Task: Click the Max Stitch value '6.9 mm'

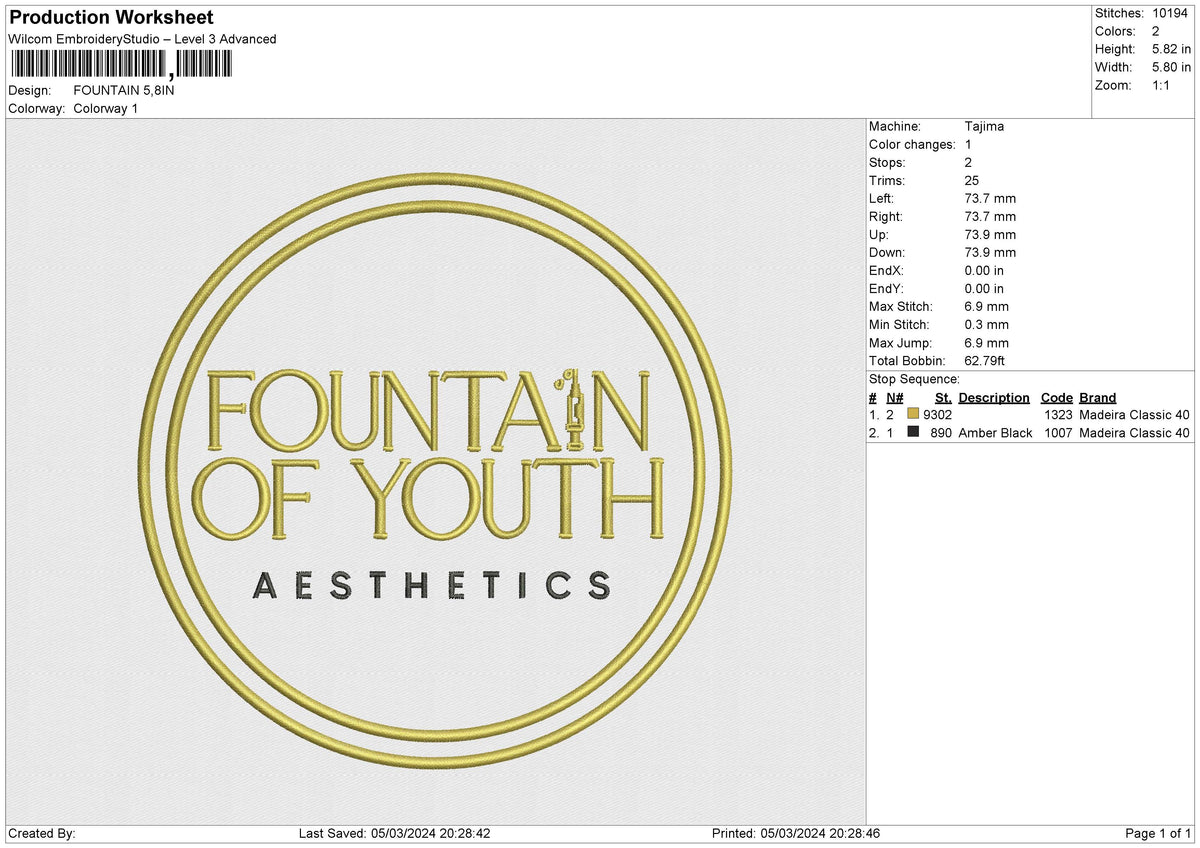Action: click(986, 307)
